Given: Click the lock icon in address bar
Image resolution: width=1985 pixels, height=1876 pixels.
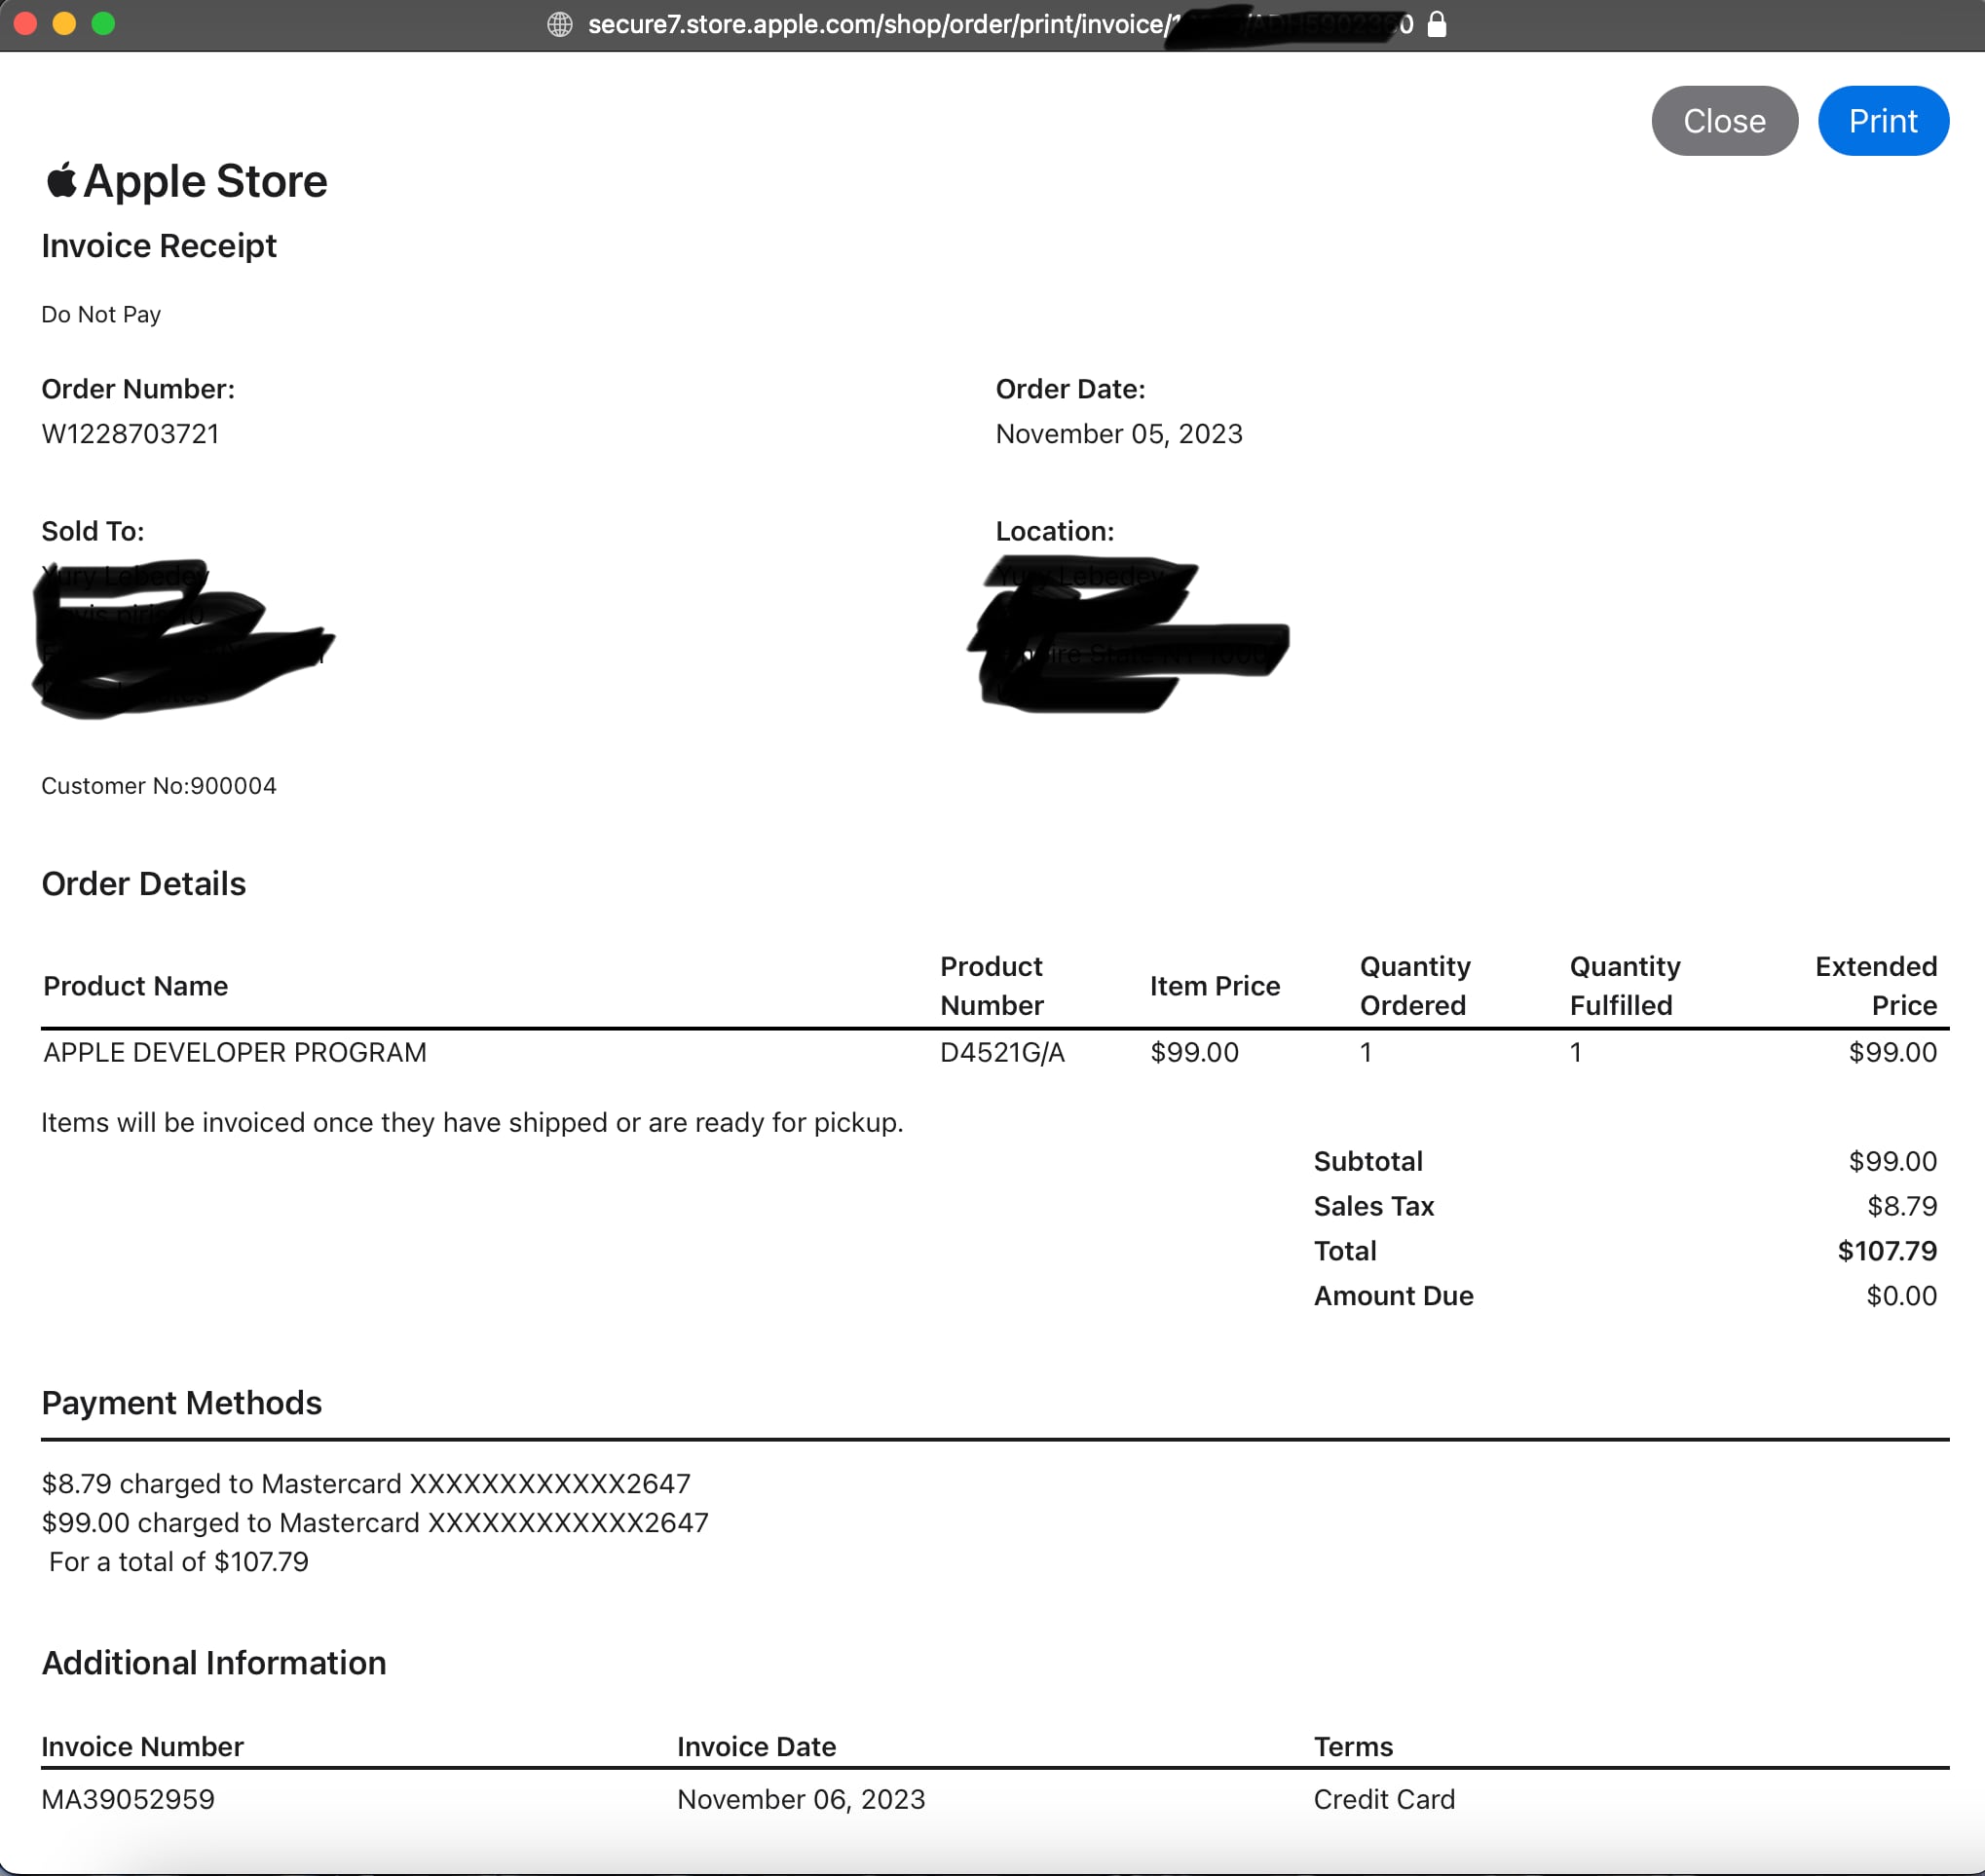Looking at the screenshot, I should tap(1436, 24).
